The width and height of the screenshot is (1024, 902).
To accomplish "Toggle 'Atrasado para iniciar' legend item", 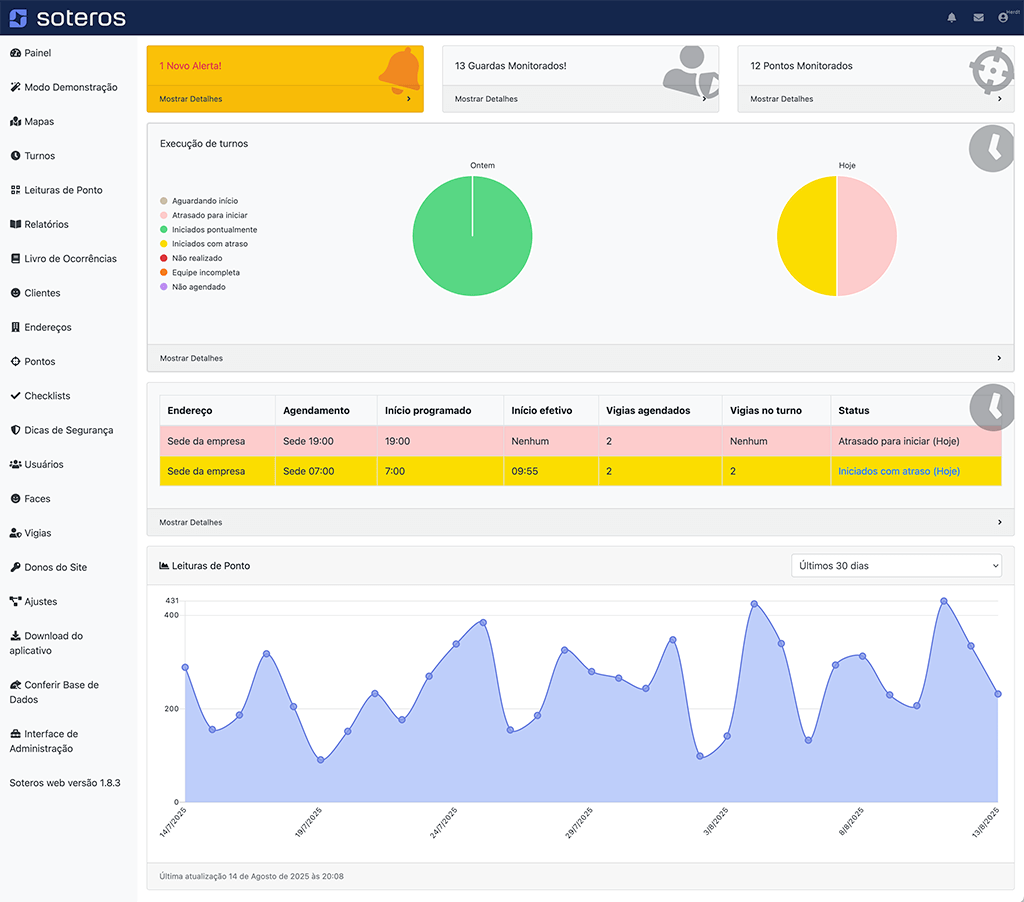I will coord(209,215).
